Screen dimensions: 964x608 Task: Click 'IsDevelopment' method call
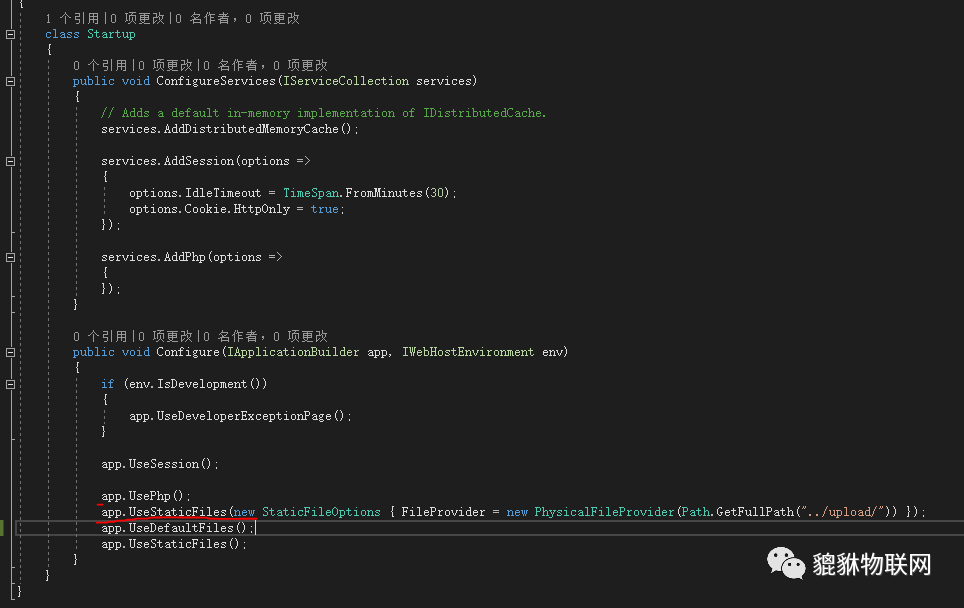tap(202, 384)
